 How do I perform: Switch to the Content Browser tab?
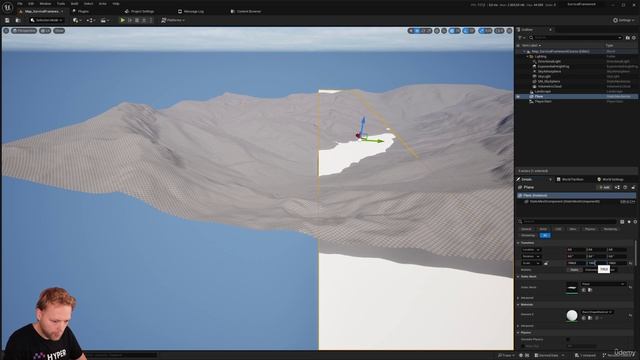[x=246, y=11]
